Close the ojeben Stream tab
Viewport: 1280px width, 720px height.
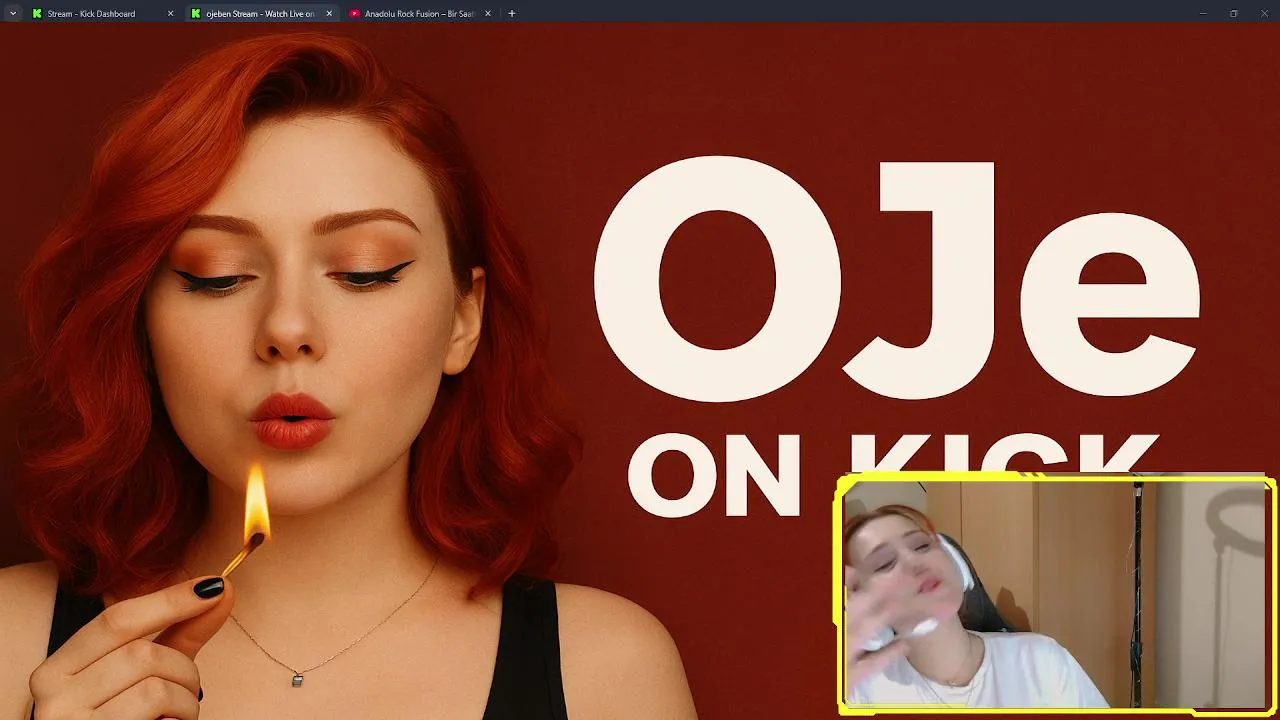329,14
